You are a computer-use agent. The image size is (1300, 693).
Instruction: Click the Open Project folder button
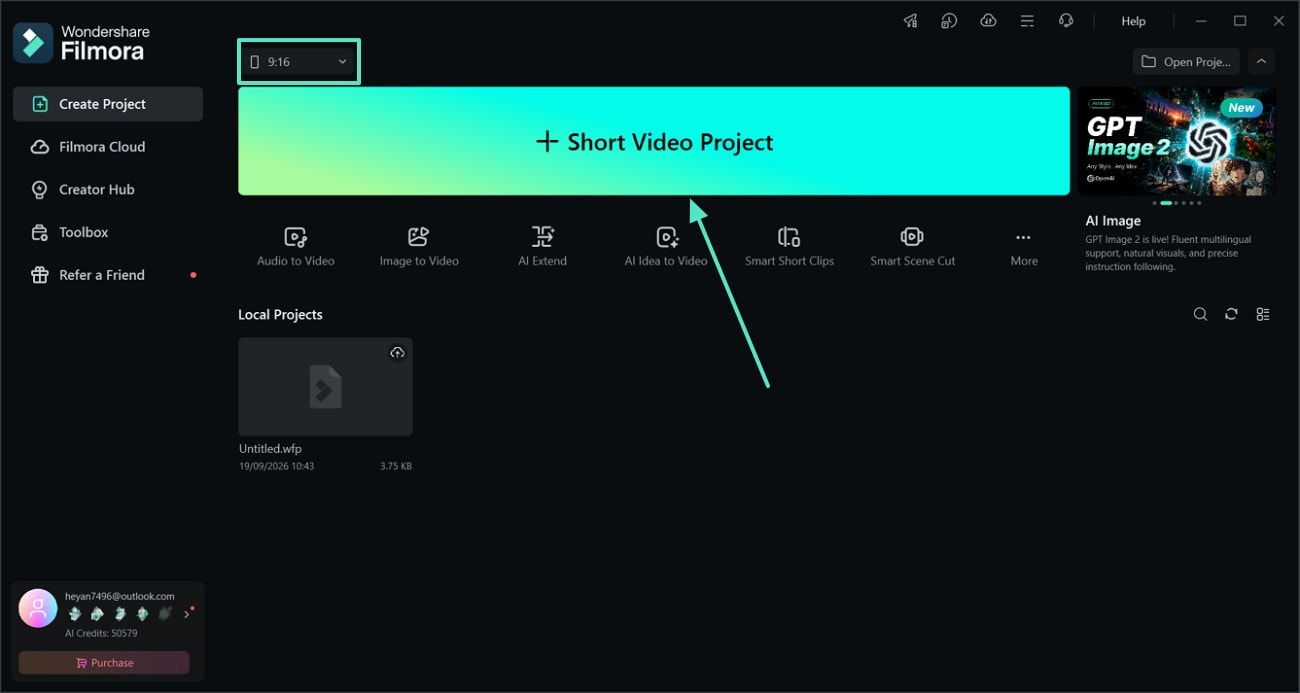click(1187, 61)
